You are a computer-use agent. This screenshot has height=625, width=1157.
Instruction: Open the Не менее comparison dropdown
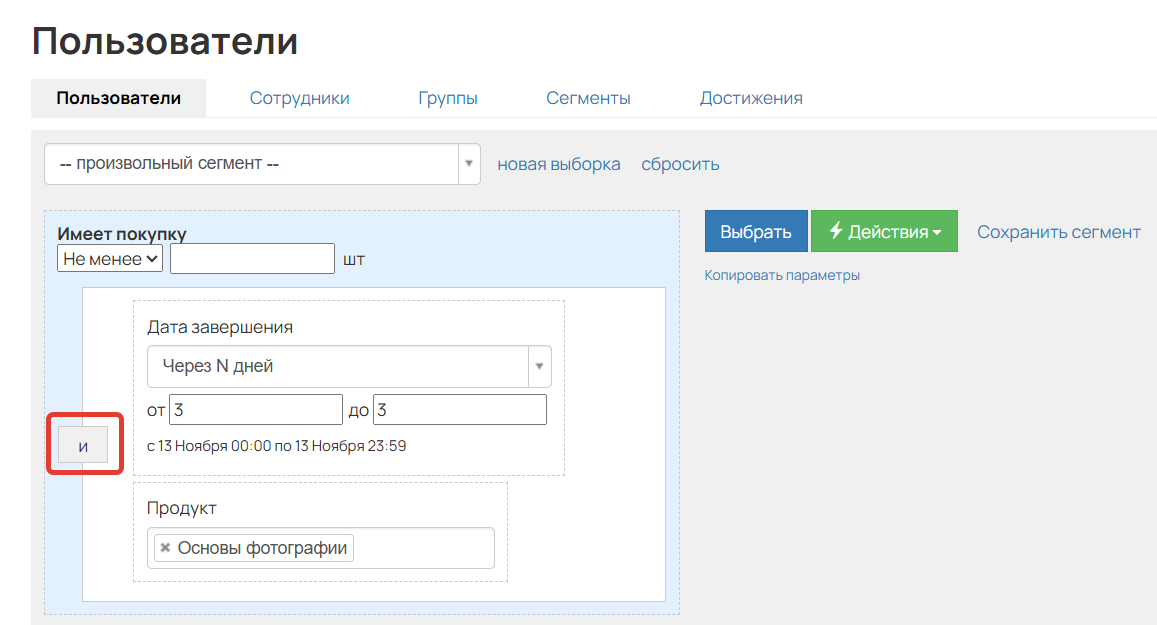[109, 258]
